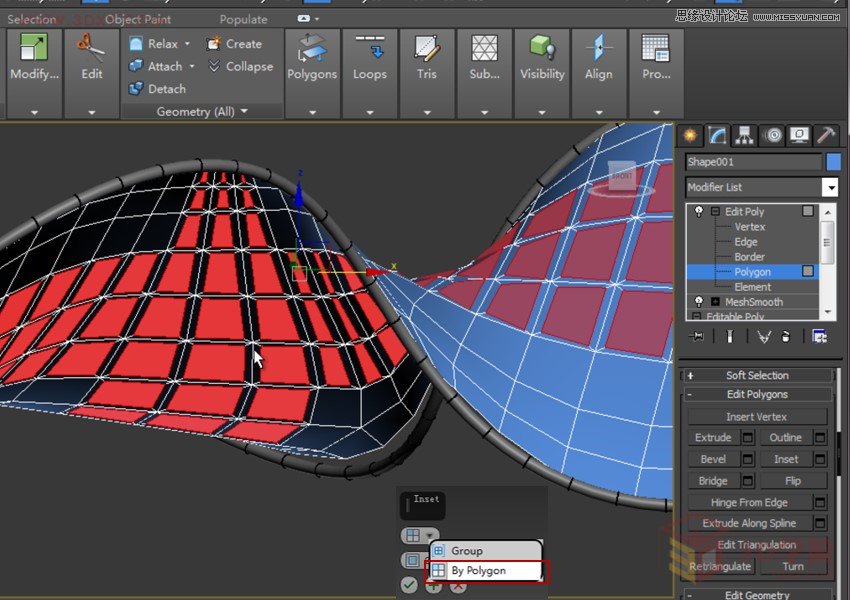Switch to Populate ribbon tab

243,20
